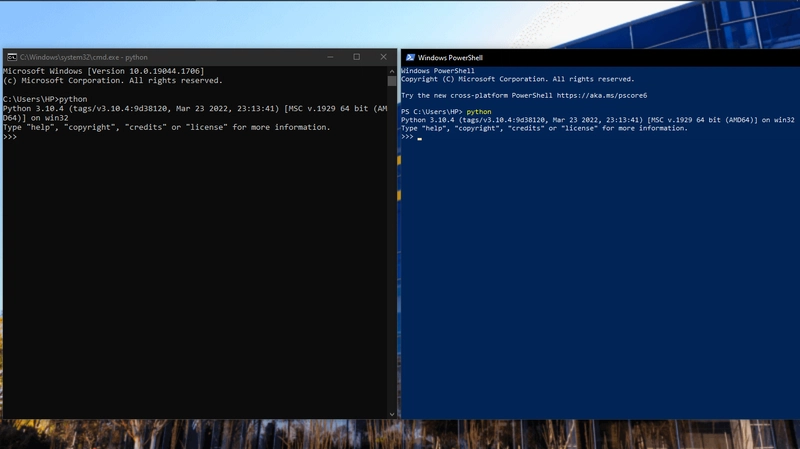Viewport: 800px width, 449px height.
Task: Open the cmd.exe window system menu icon
Action: [11, 57]
